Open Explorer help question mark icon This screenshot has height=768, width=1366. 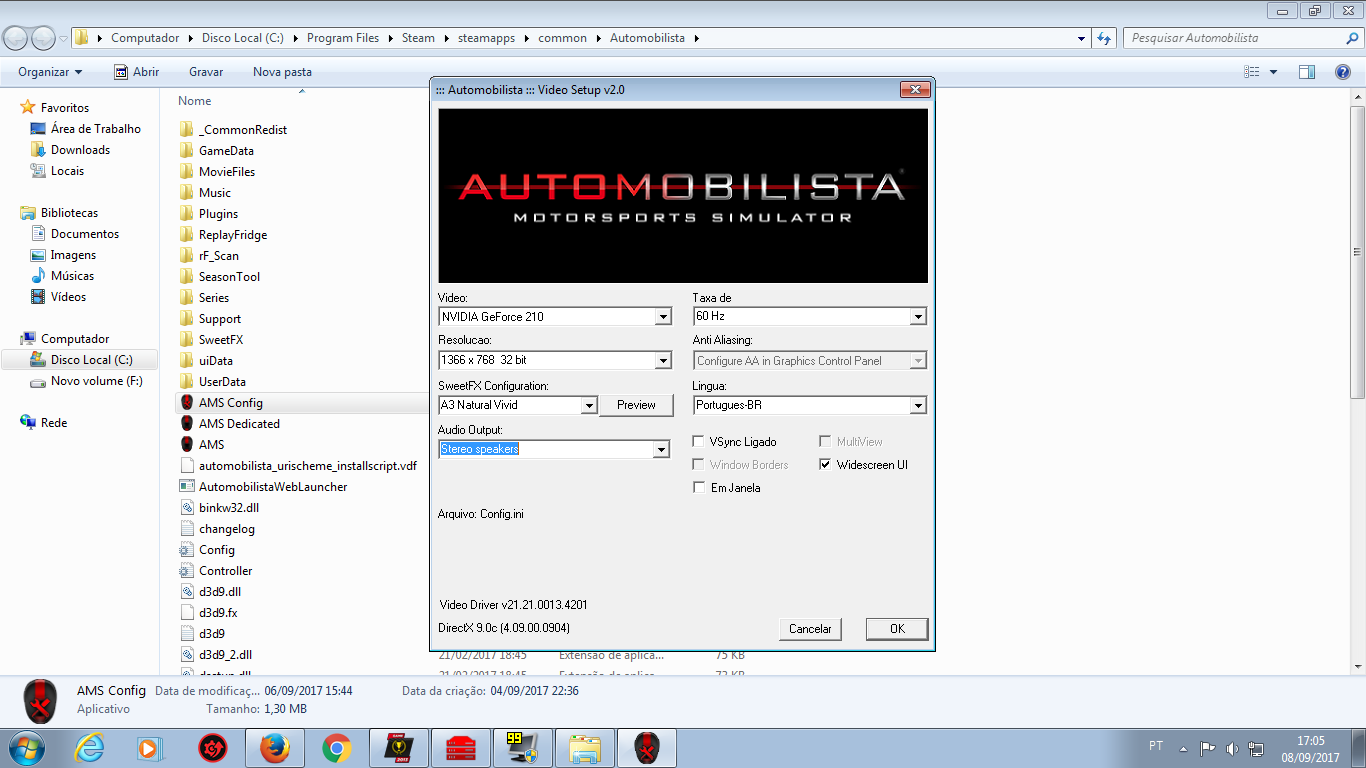click(1343, 72)
